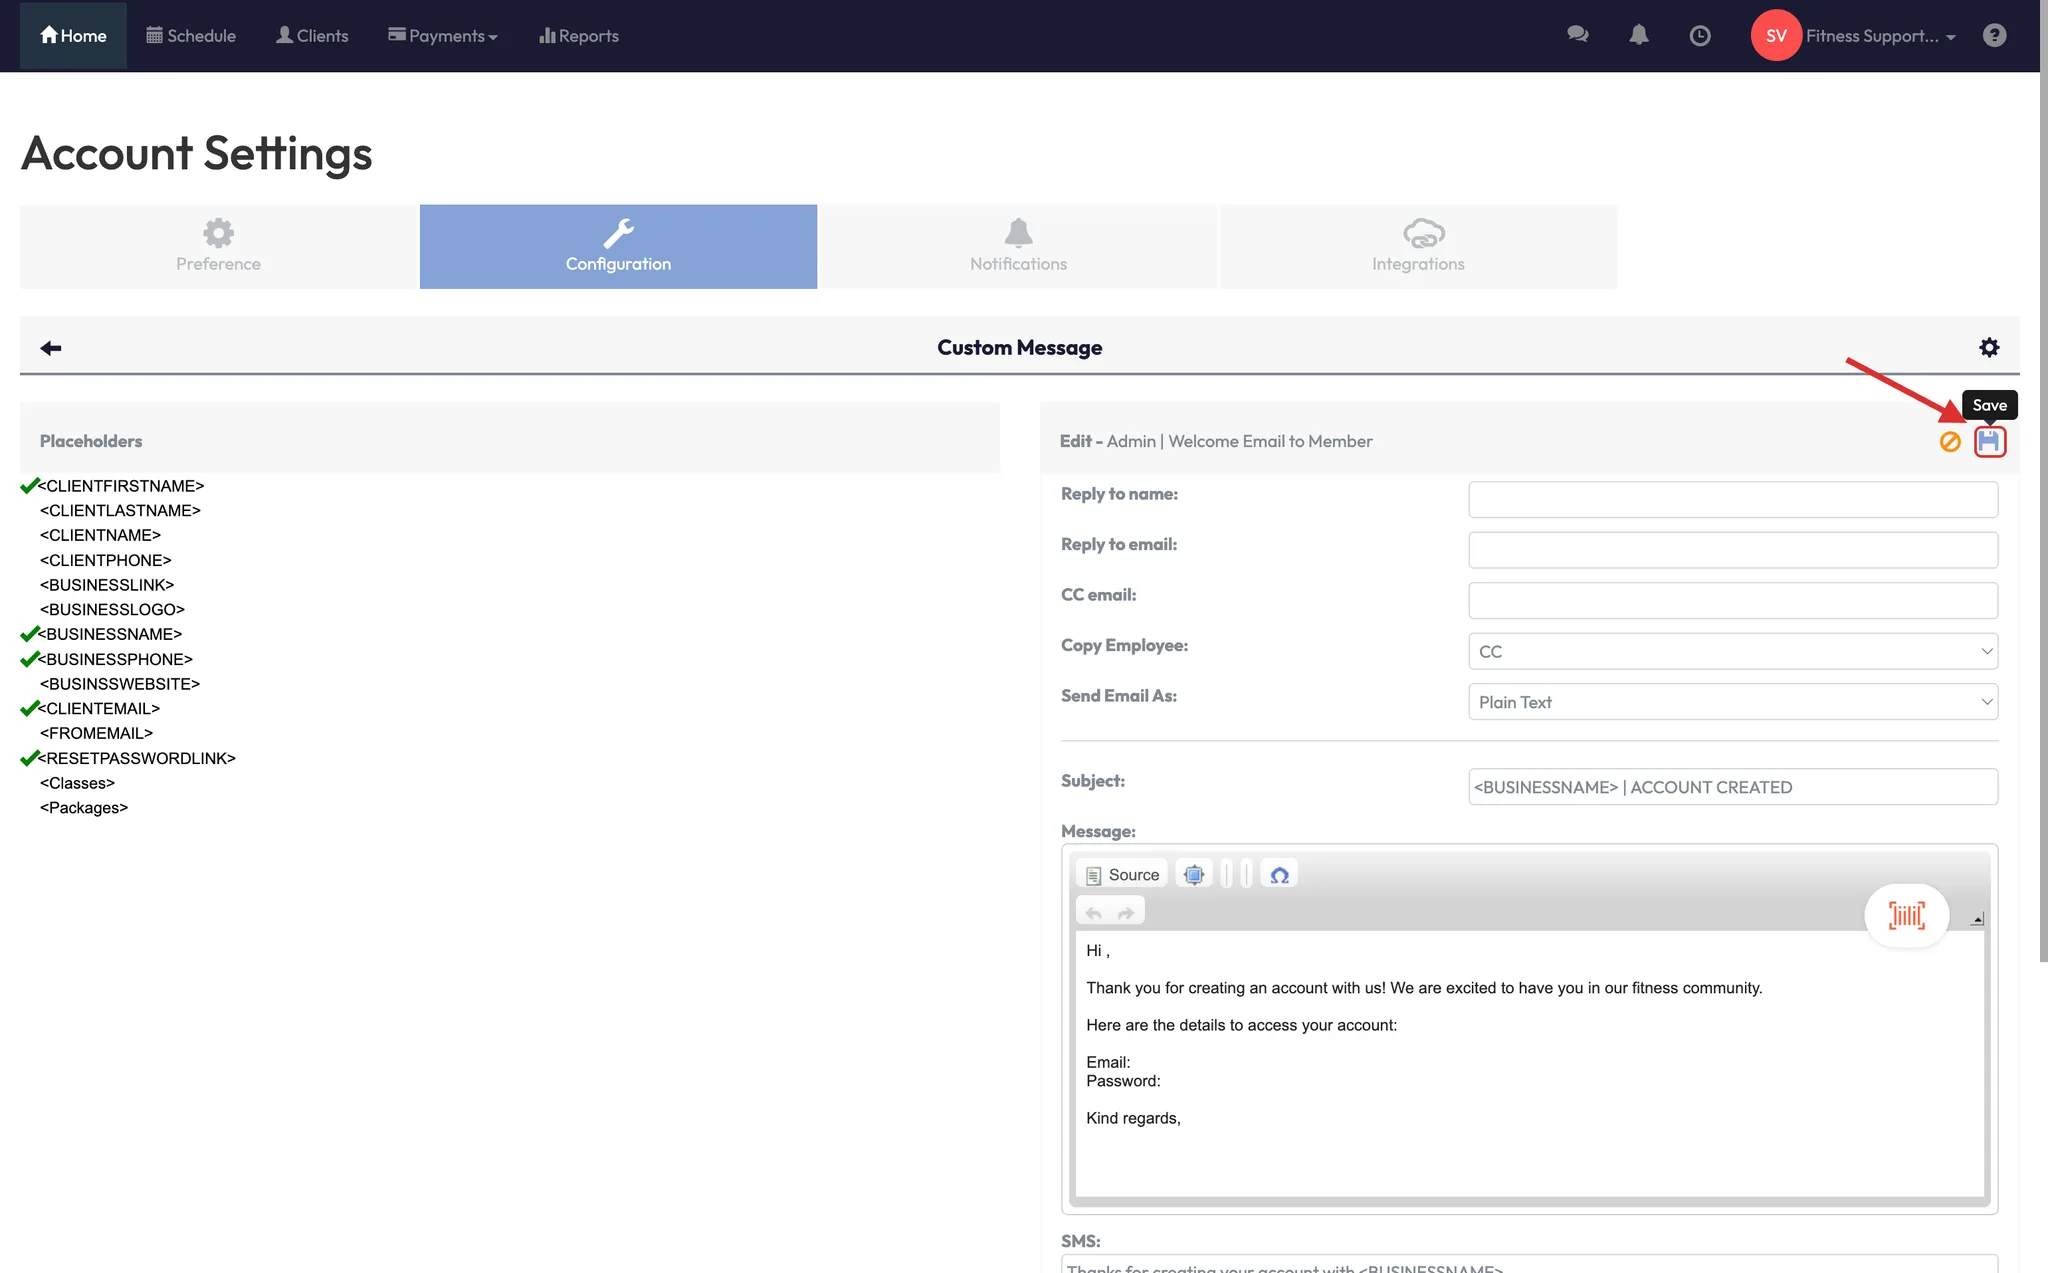Maximize the message editor
2048x1273 pixels.
(x=1193, y=875)
